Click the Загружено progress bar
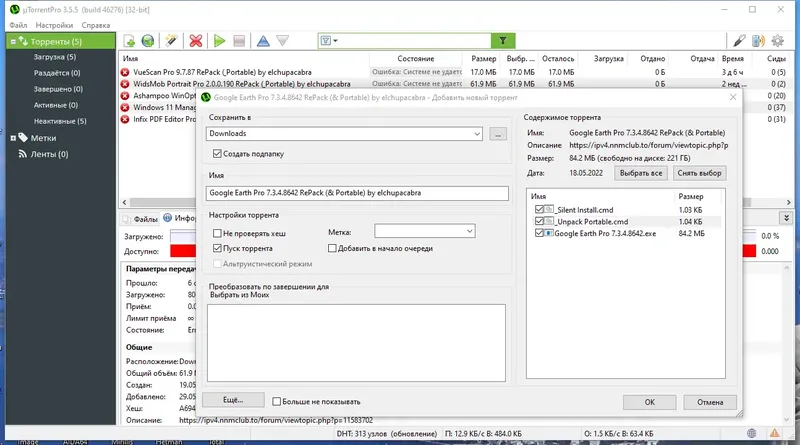 [x=183, y=236]
